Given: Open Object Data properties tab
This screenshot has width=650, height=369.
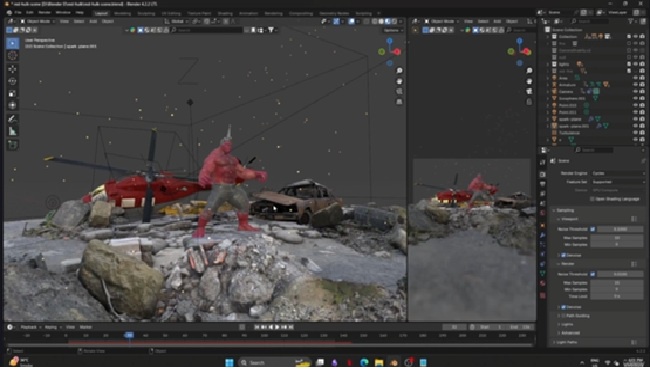Looking at the screenshot, I should [543, 274].
